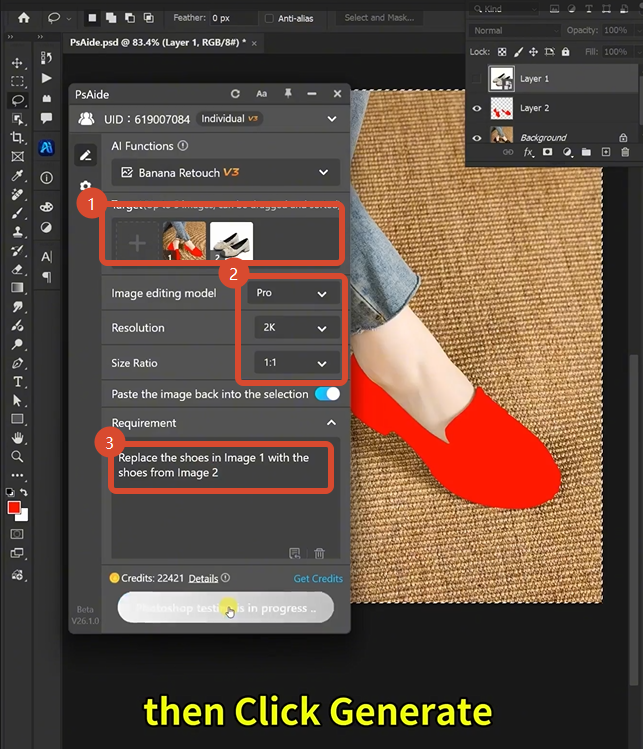
Task: Select the Eyedropper tool
Action: click(x=17, y=175)
